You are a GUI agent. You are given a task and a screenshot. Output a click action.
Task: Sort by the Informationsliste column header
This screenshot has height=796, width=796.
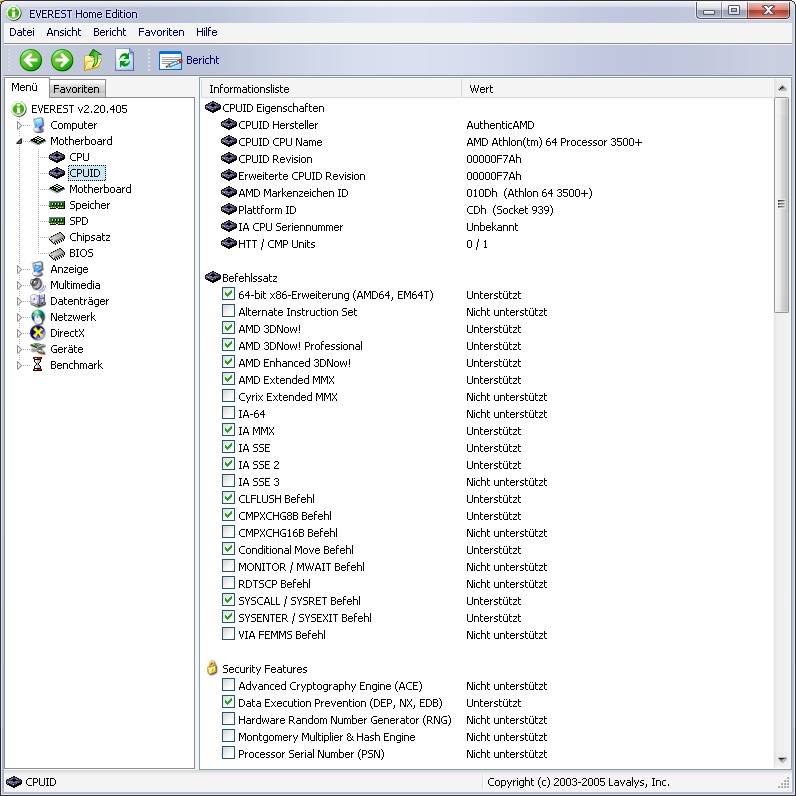point(330,89)
